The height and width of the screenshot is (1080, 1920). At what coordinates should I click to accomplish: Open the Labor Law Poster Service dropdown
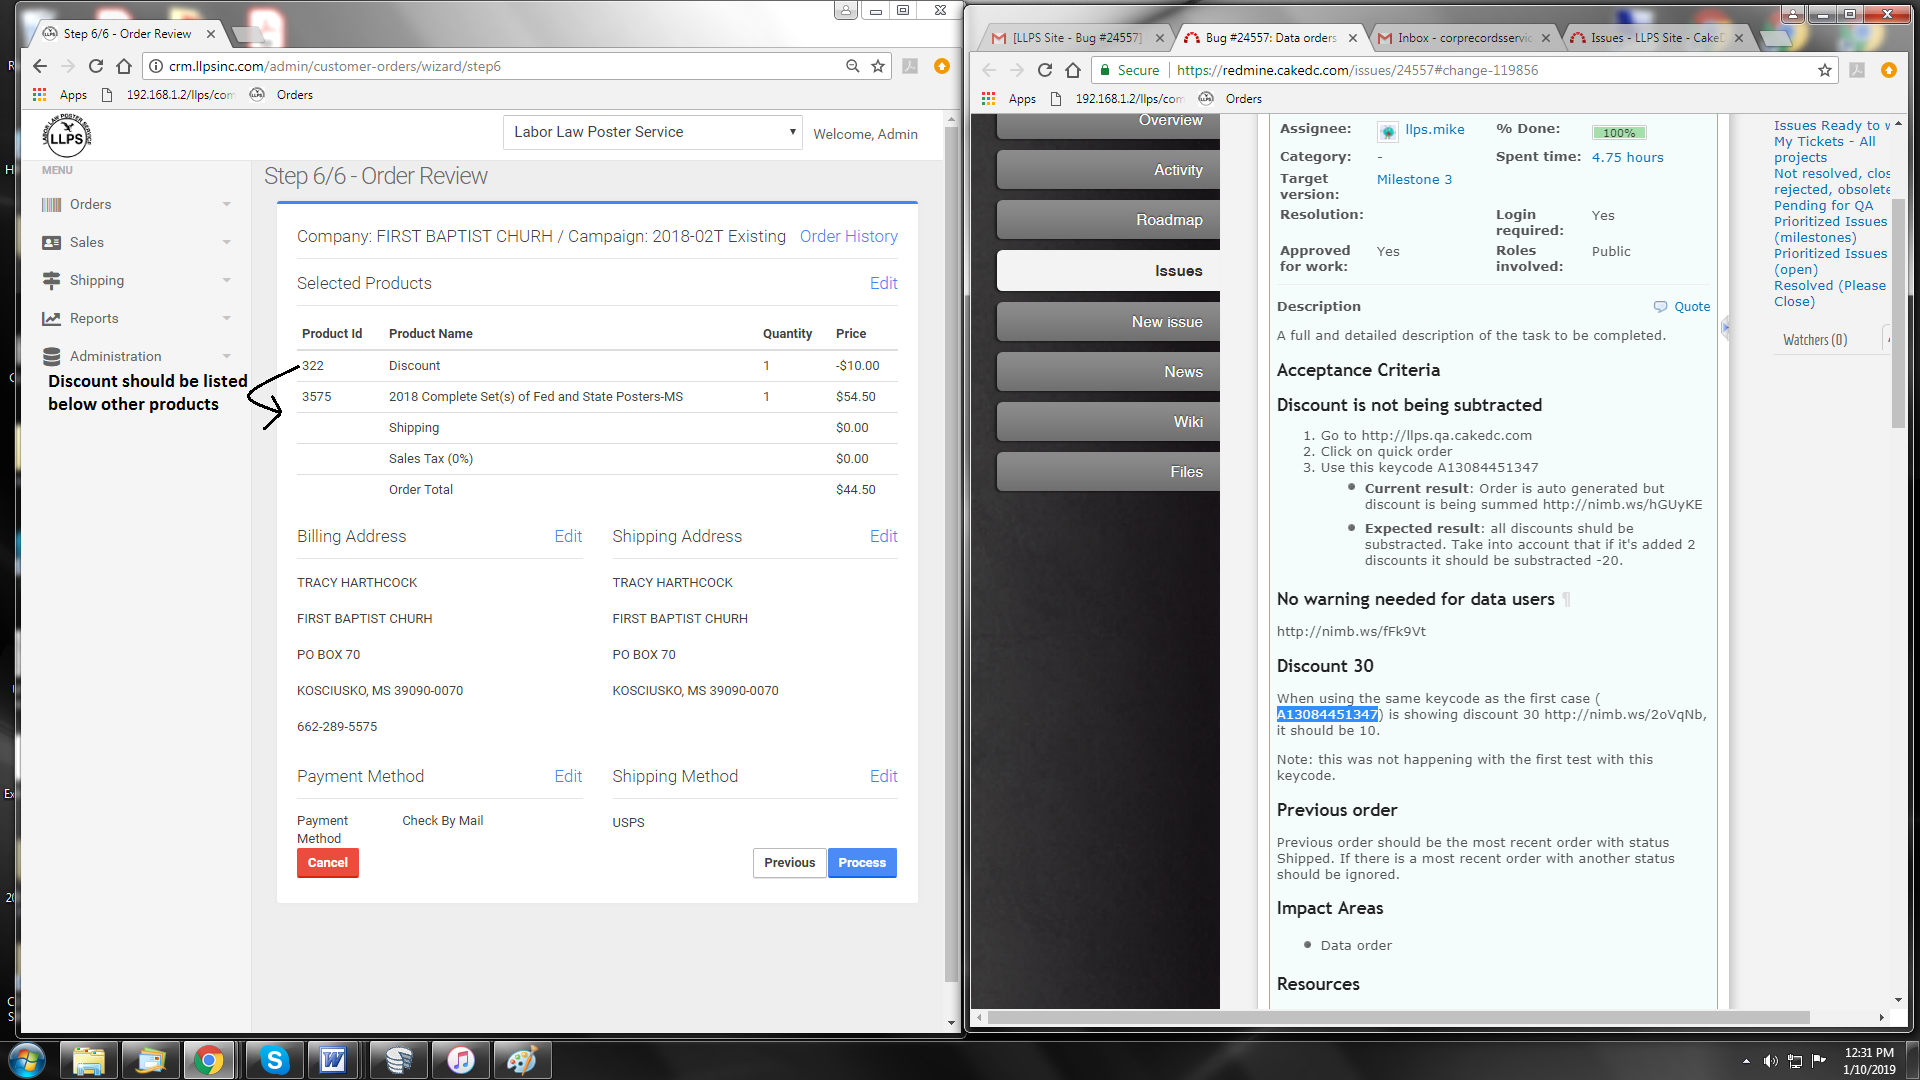(x=652, y=132)
